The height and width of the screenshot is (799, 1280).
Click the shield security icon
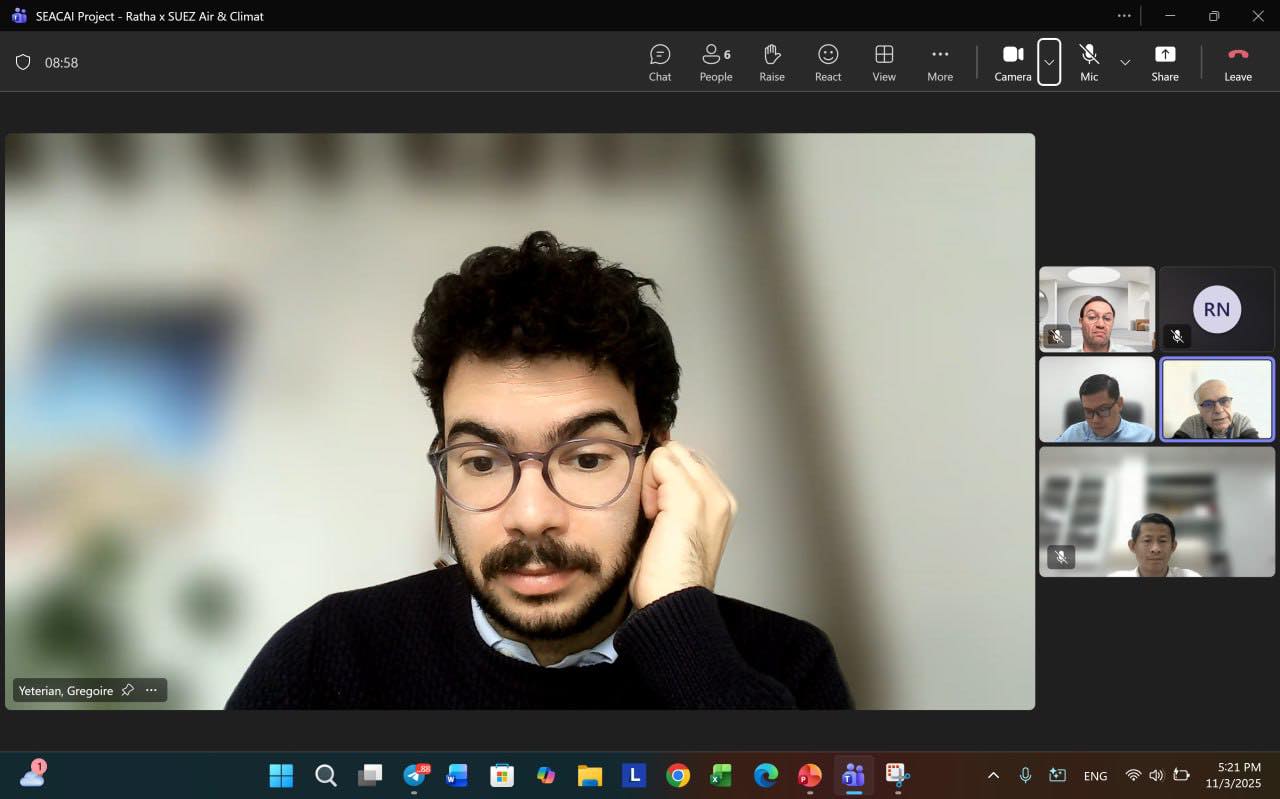tap(23, 62)
